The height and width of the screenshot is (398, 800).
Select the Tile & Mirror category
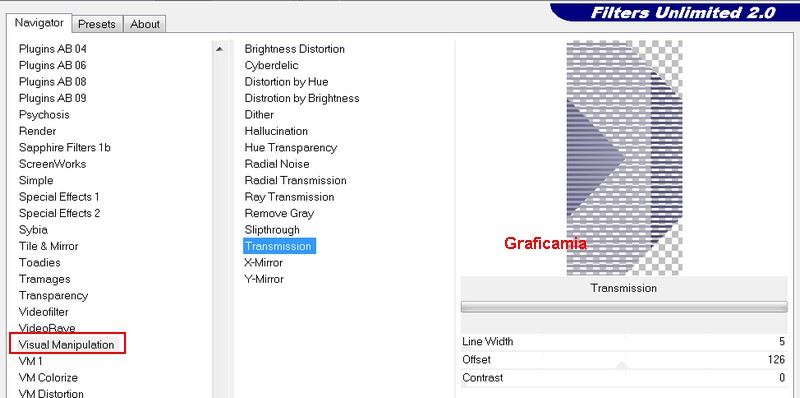pos(48,246)
